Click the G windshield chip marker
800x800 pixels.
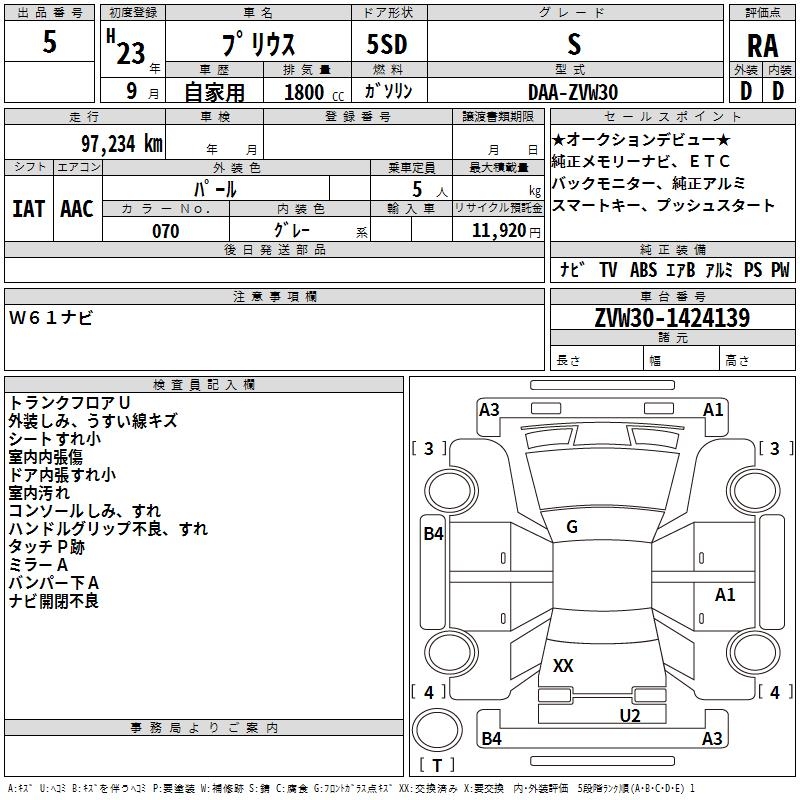click(x=572, y=527)
